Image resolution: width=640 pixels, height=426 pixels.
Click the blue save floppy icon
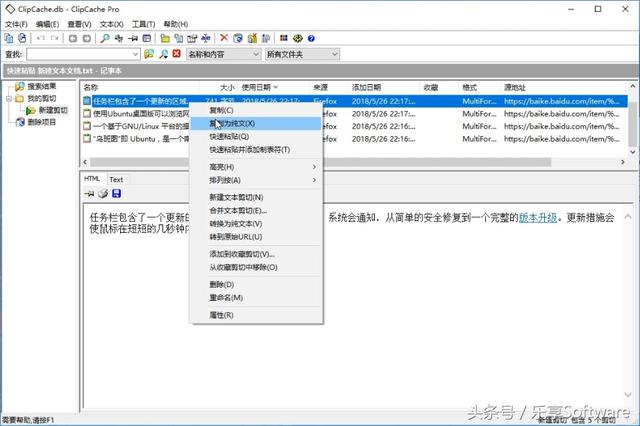point(116,193)
